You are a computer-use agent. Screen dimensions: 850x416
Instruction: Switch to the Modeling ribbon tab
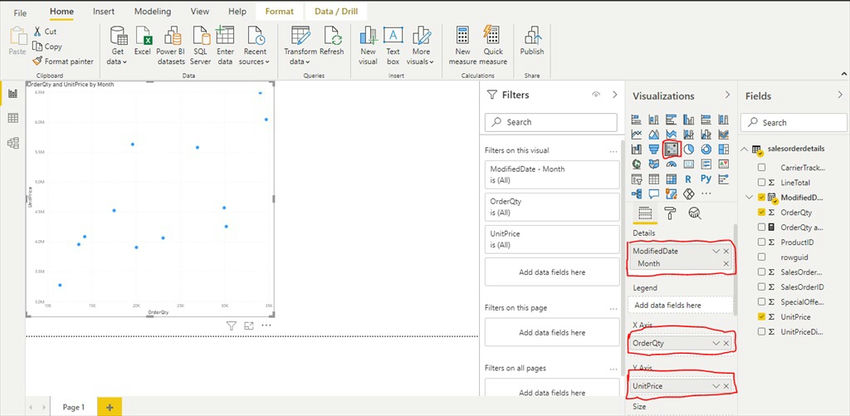click(x=152, y=11)
